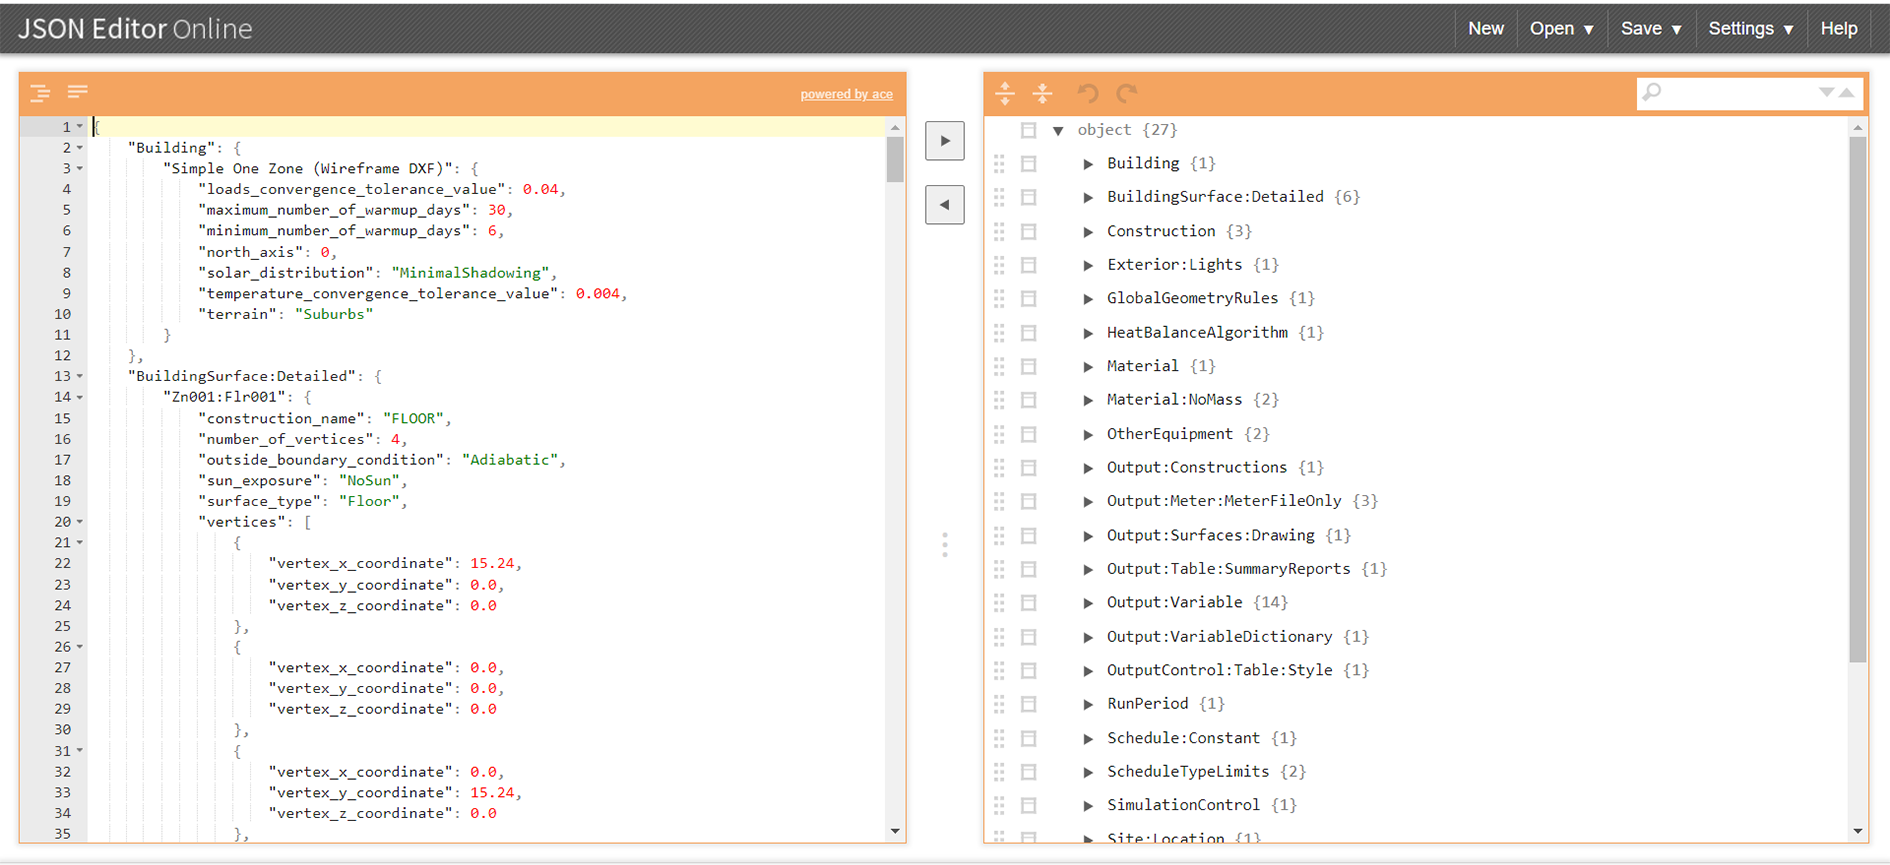This screenshot has width=1890, height=865.
Task: Copy tree to code with left arrow
Action: [x=944, y=205]
